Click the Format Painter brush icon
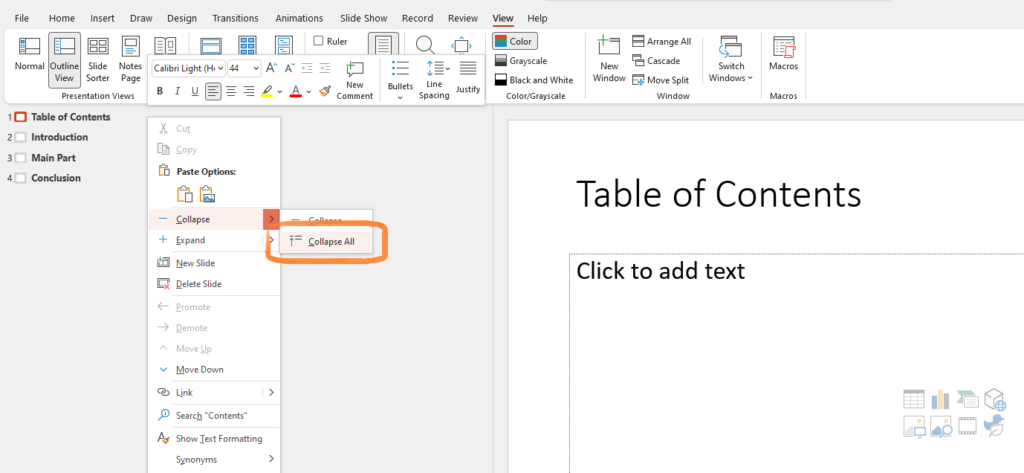Screen dimensions: 1024x473 (325, 91)
